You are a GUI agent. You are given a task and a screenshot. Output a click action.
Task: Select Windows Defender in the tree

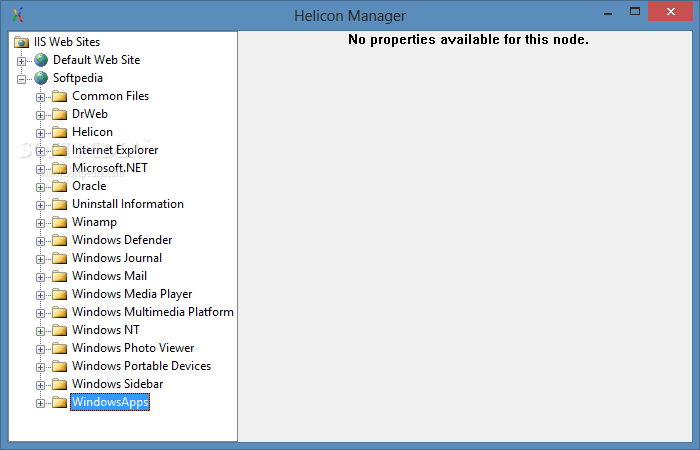(122, 240)
